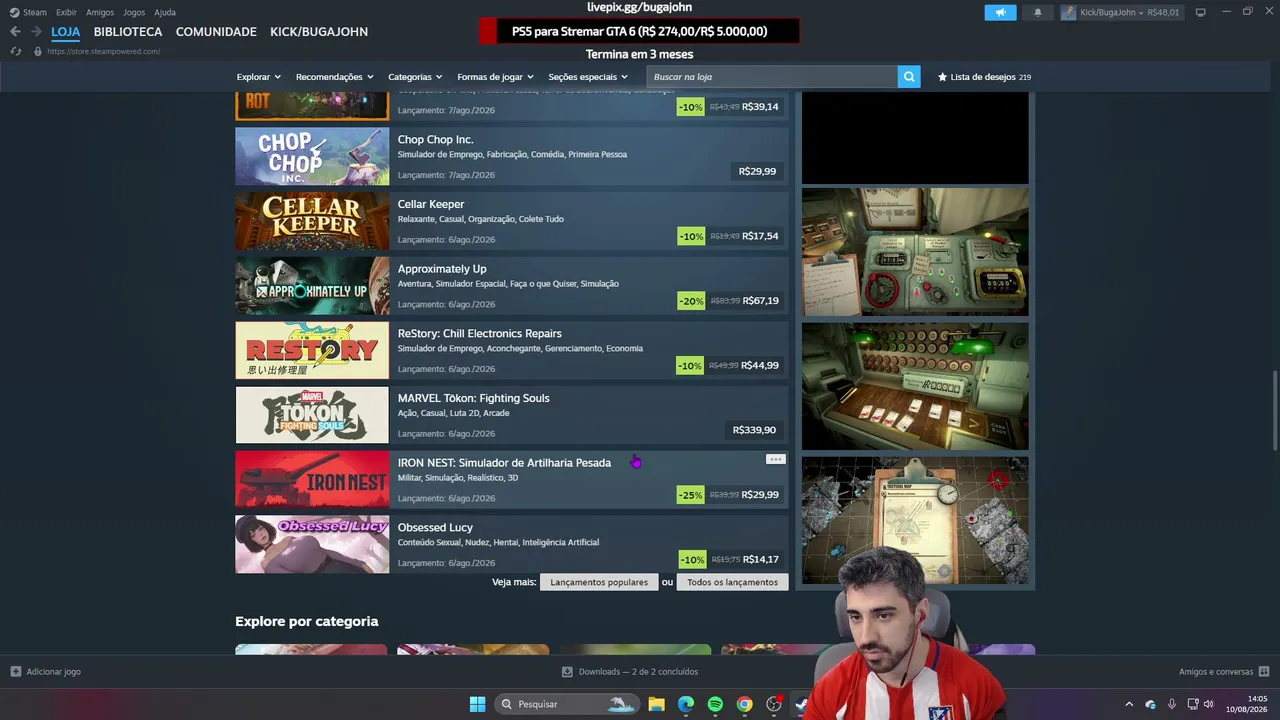Click the microphone tray icon

(1171, 704)
